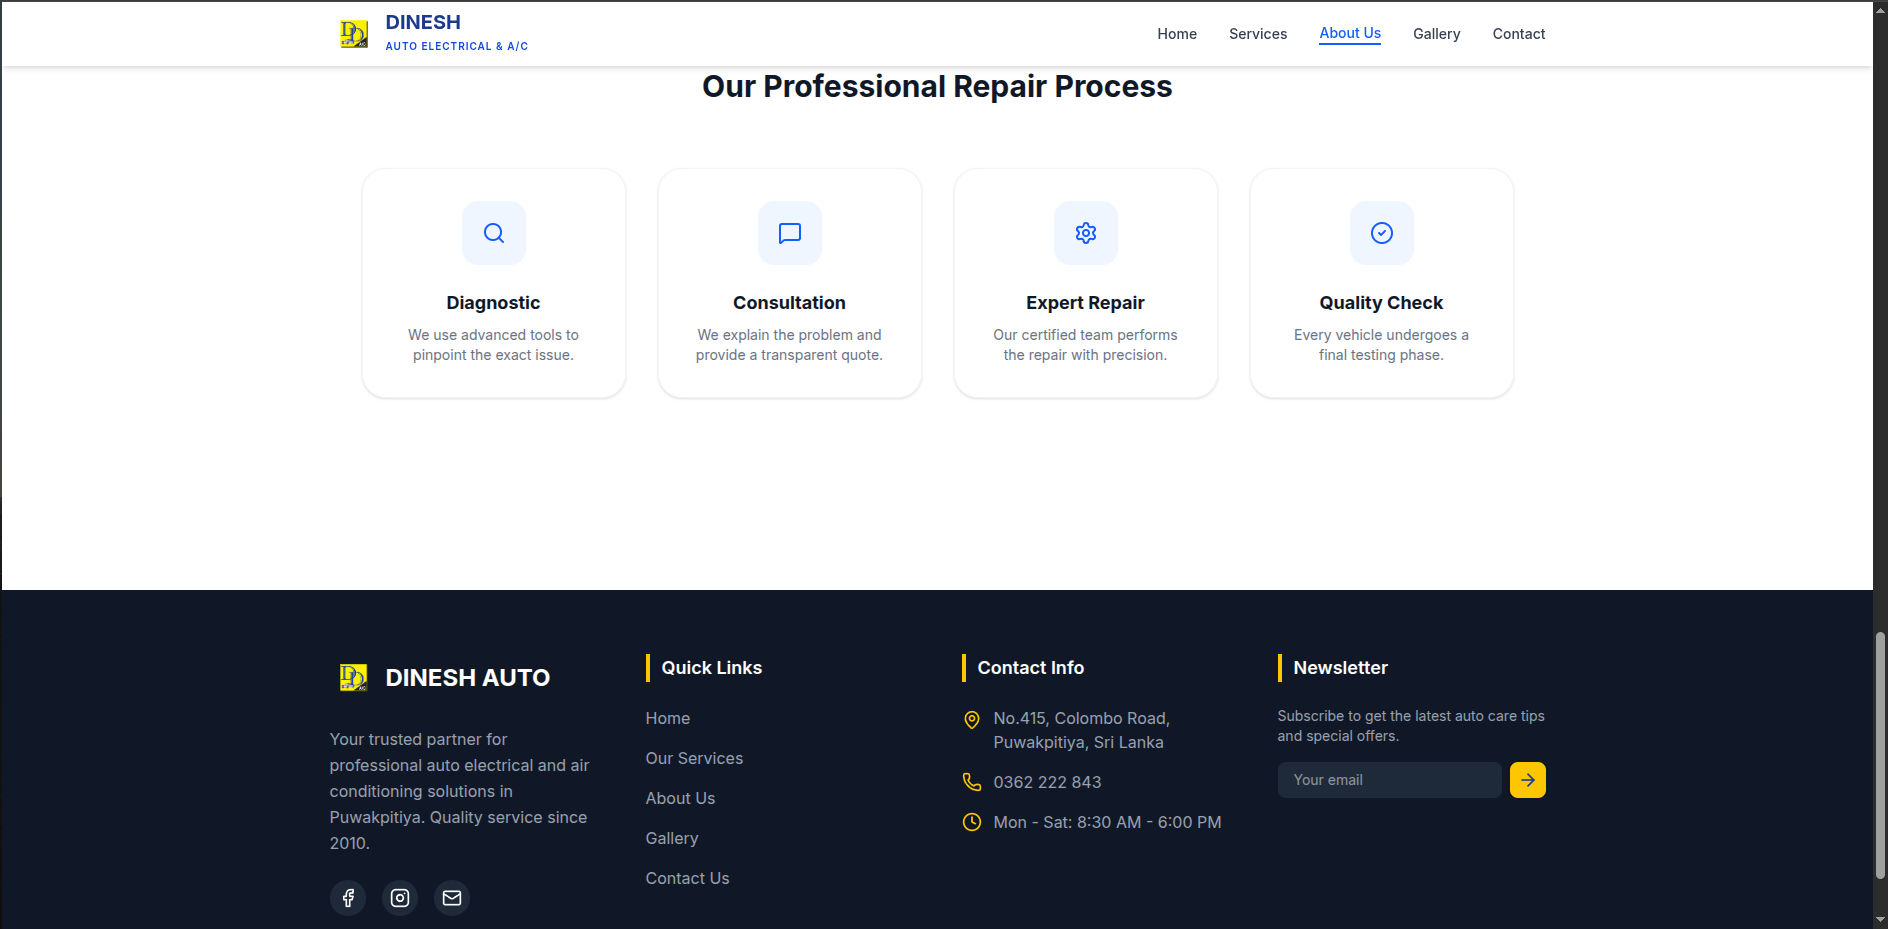This screenshot has width=1888, height=929.
Task: Click AUTO ELECTRICAL & A/C tagline
Action: pyautogui.click(x=457, y=46)
